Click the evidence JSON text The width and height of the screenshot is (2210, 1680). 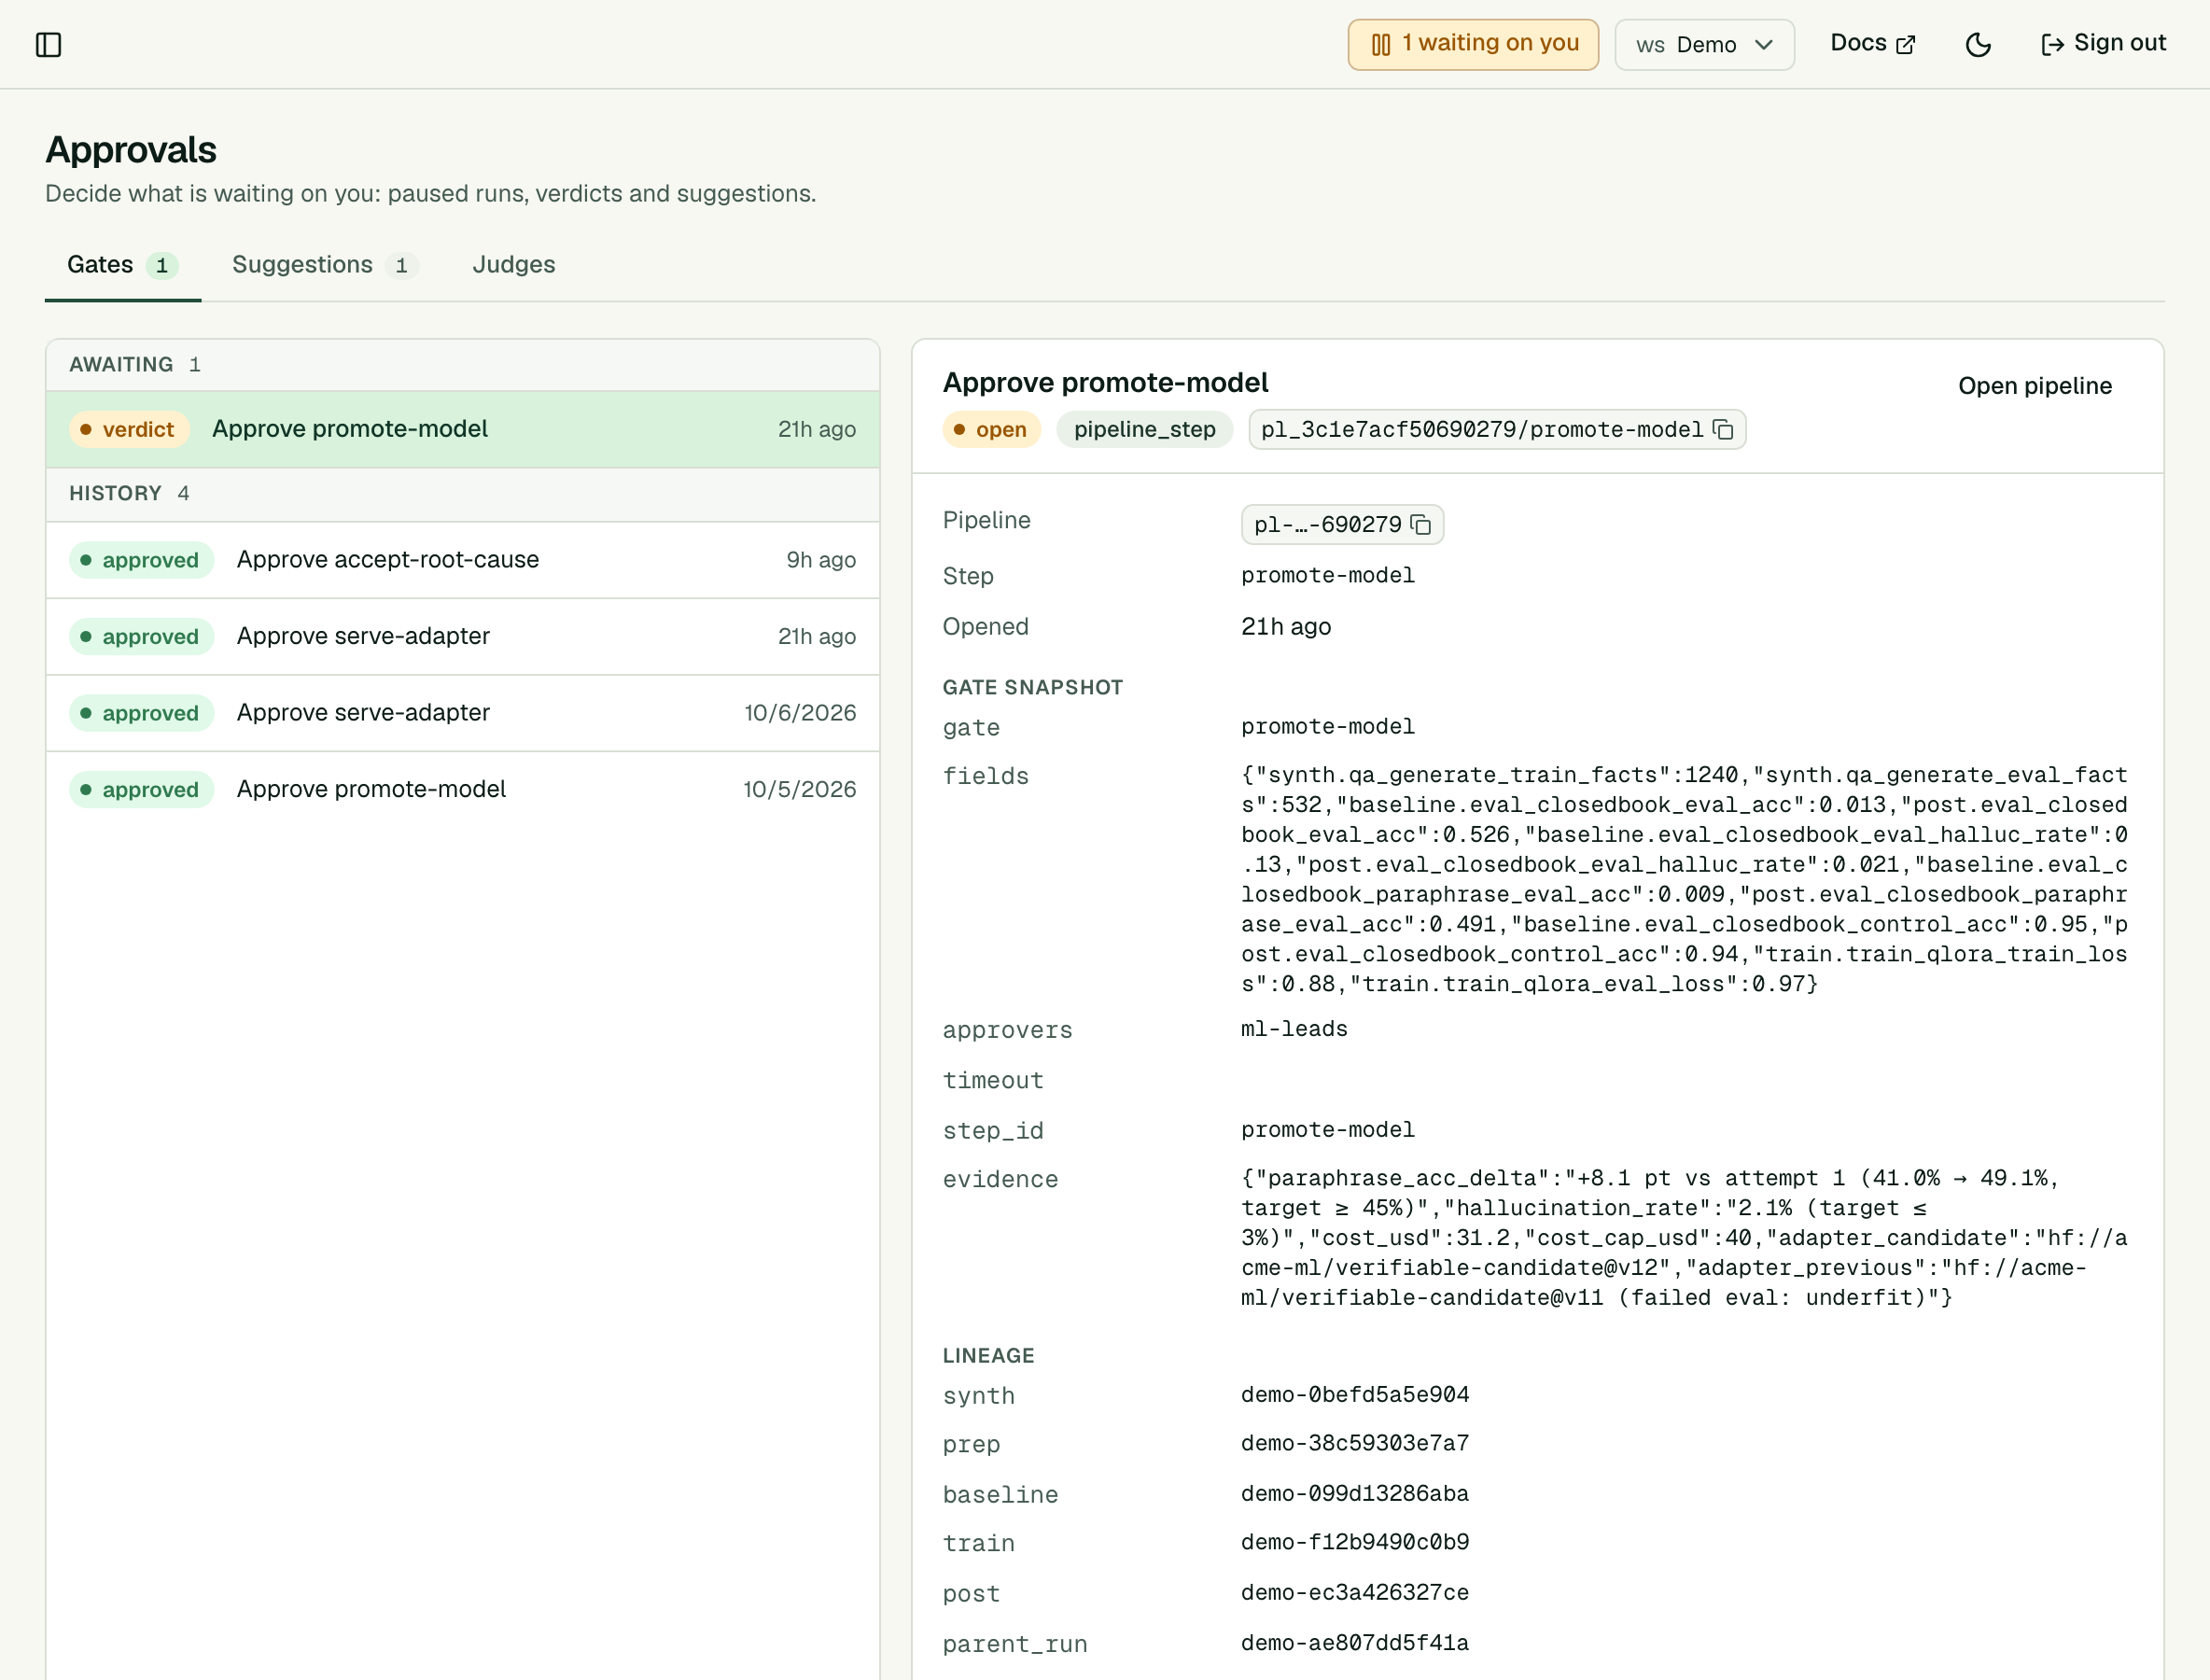1684,1238
